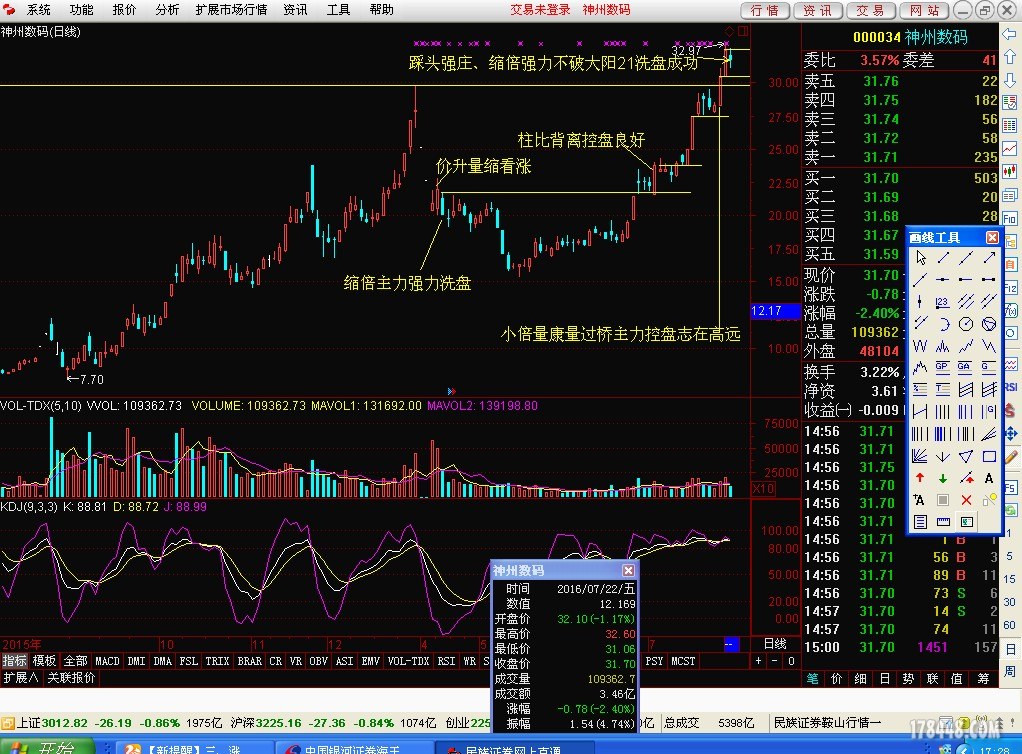The width and height of the screenshot is (1022, 754).
Task: Switch to the 势 tab
Action: pyautogui.click(x=909, y=678)
